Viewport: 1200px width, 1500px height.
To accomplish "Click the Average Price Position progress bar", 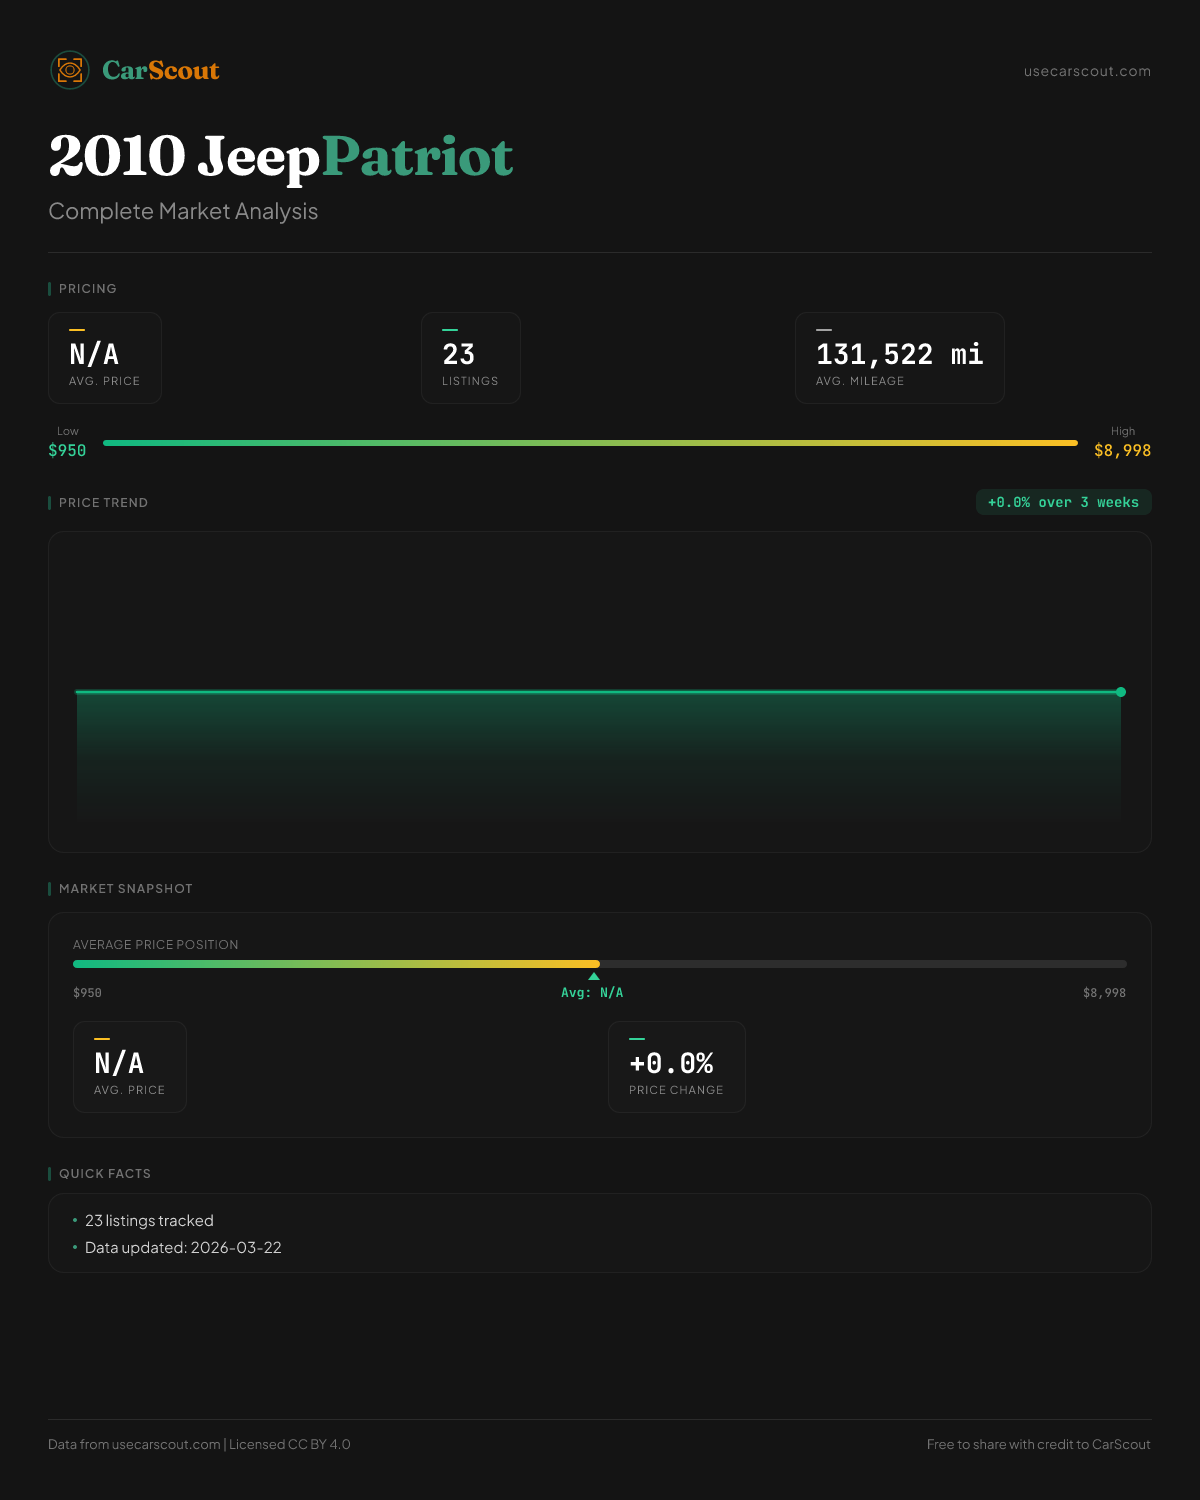I will (600, 964).
